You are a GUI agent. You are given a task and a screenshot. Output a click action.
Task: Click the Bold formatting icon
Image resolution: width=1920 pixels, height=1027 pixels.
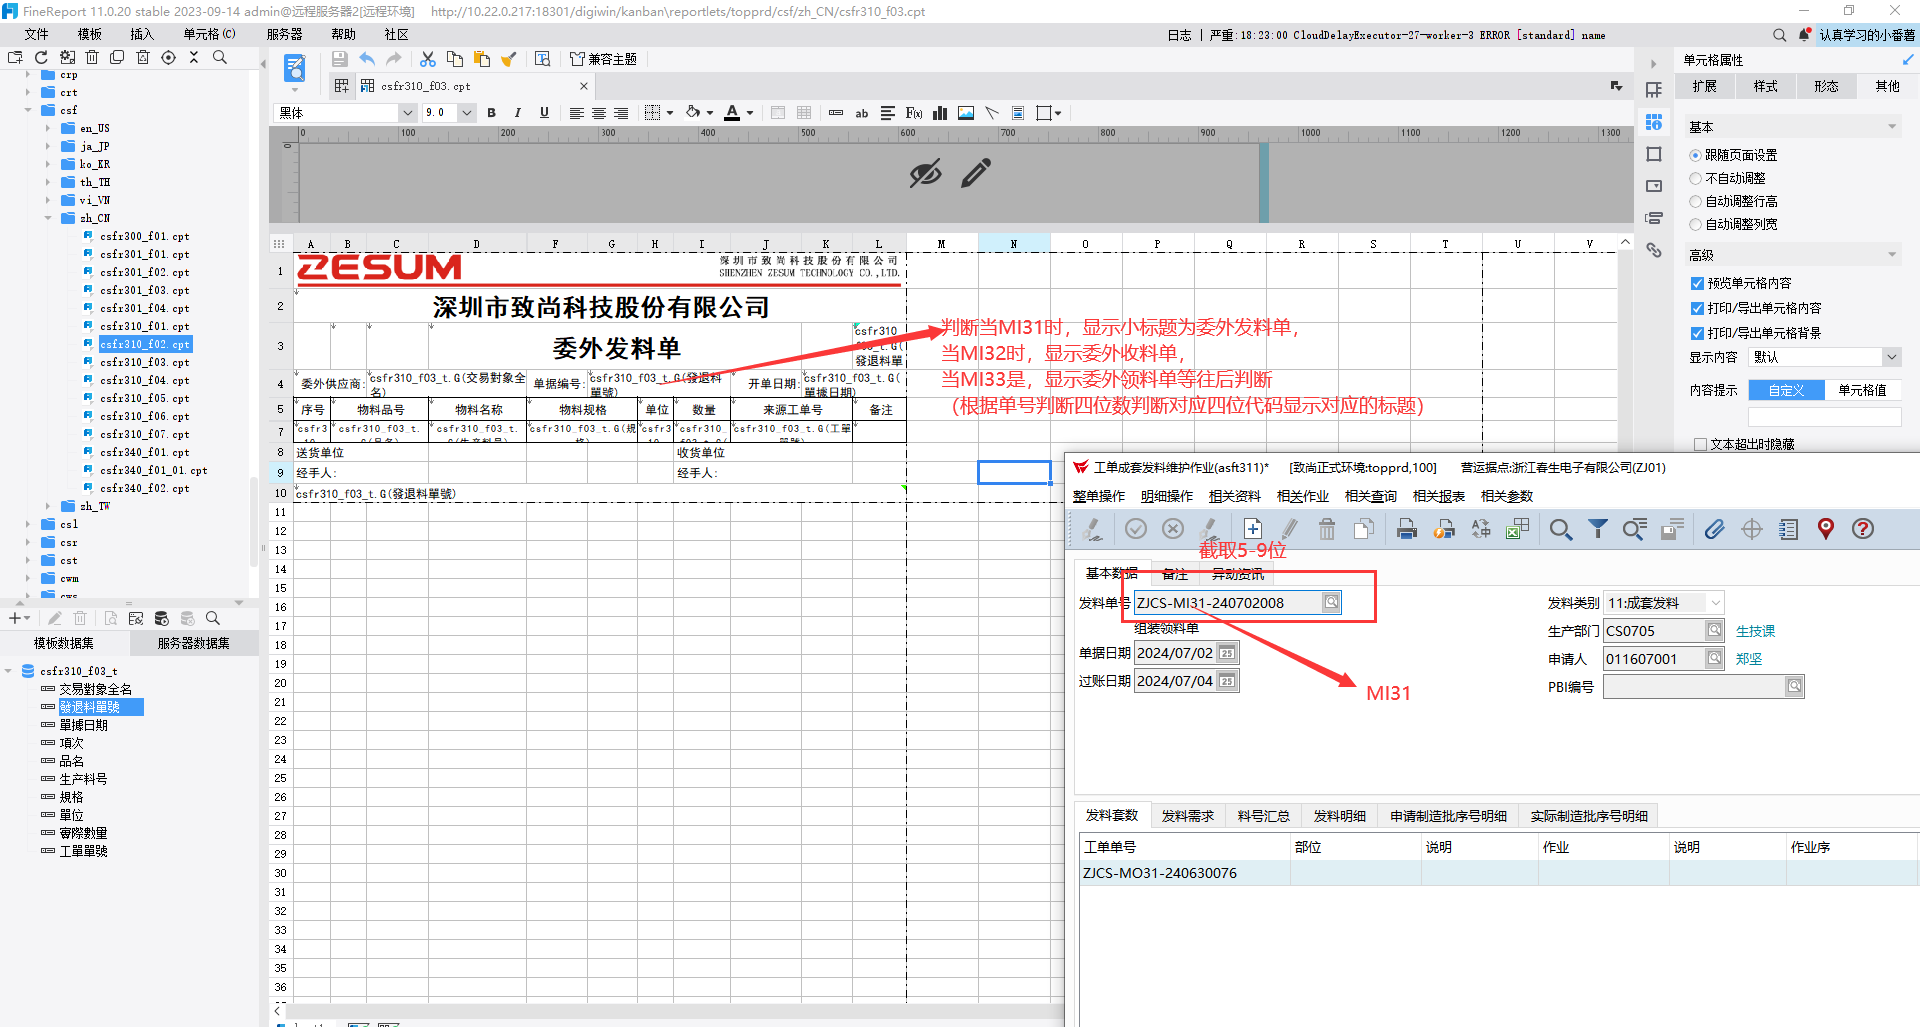coord(491,113)
